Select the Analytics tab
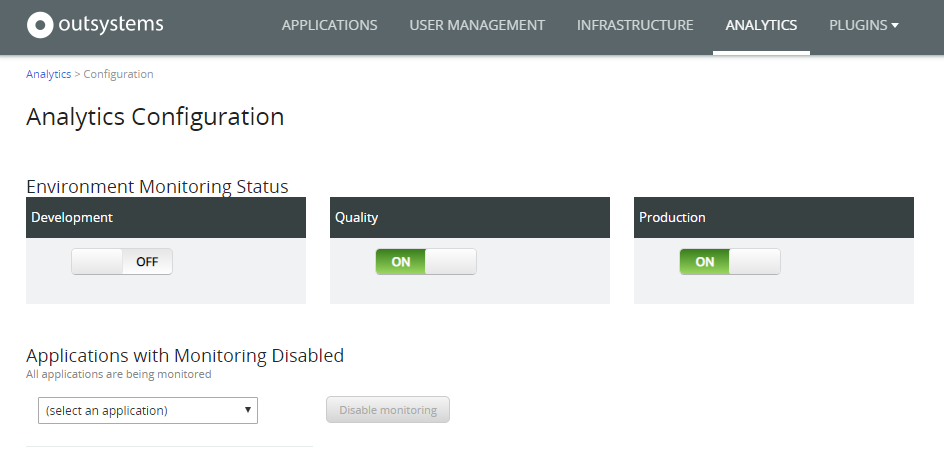This screenshot has width=944, height=474. pos(761,25)
